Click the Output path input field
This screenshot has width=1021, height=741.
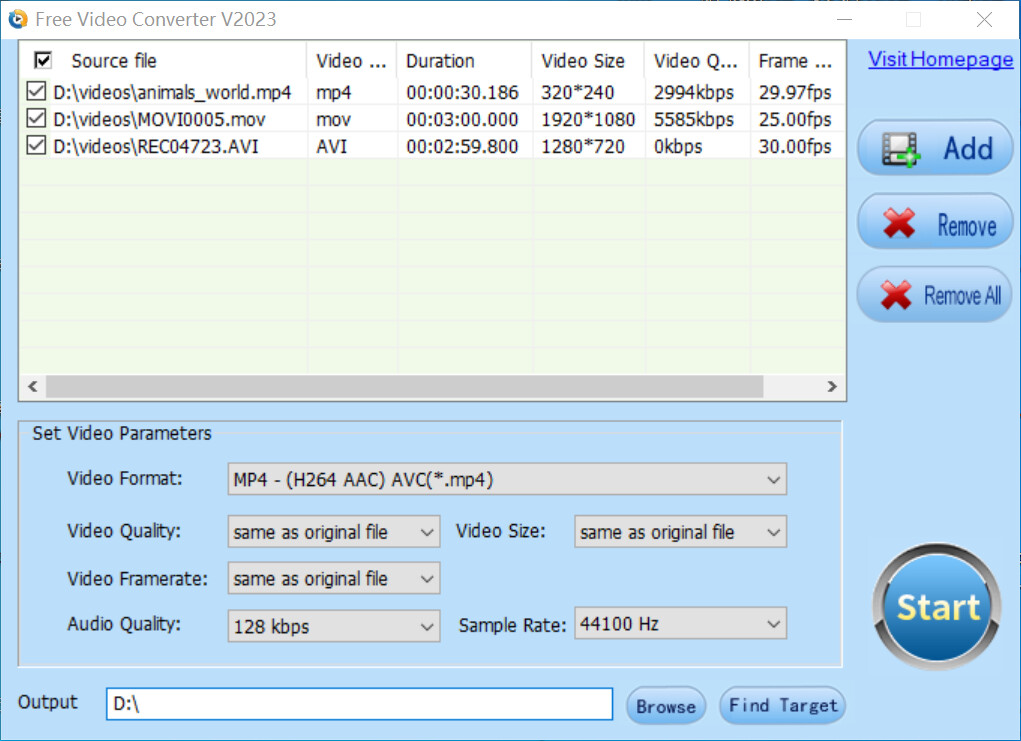358,704
